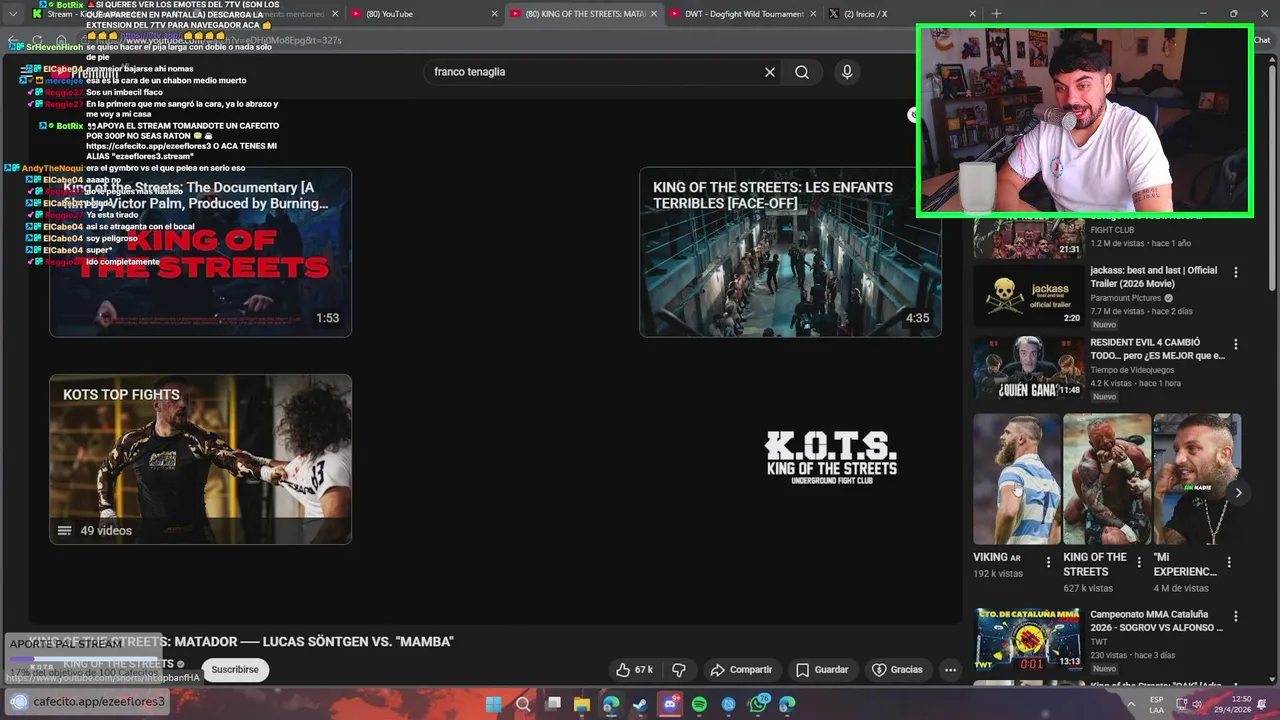1280x720 pixels.
Task: Open more actions ellipsis under the video
Action: click(x=950, y=670)
